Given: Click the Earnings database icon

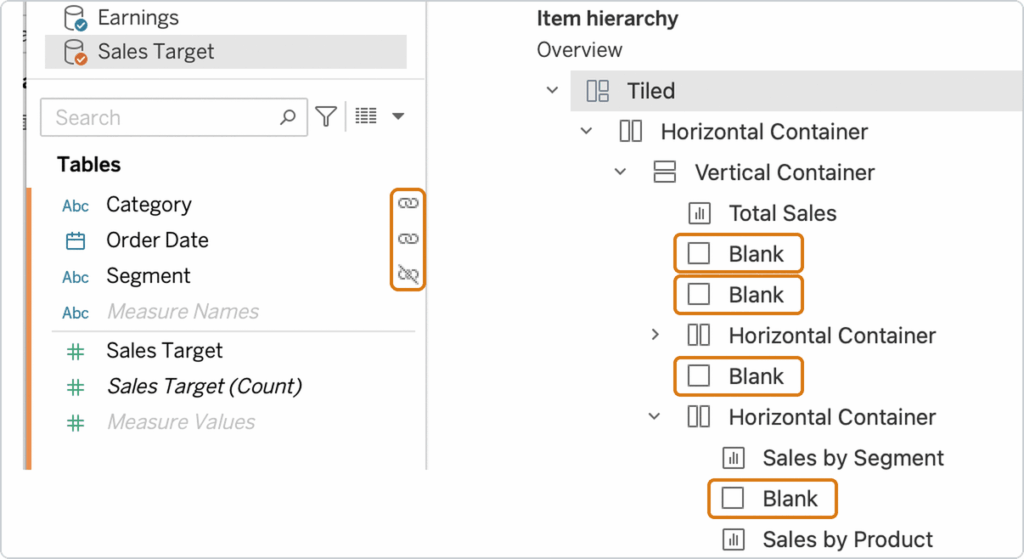Looking at the screenshot, I should click(x=75, y=18).
